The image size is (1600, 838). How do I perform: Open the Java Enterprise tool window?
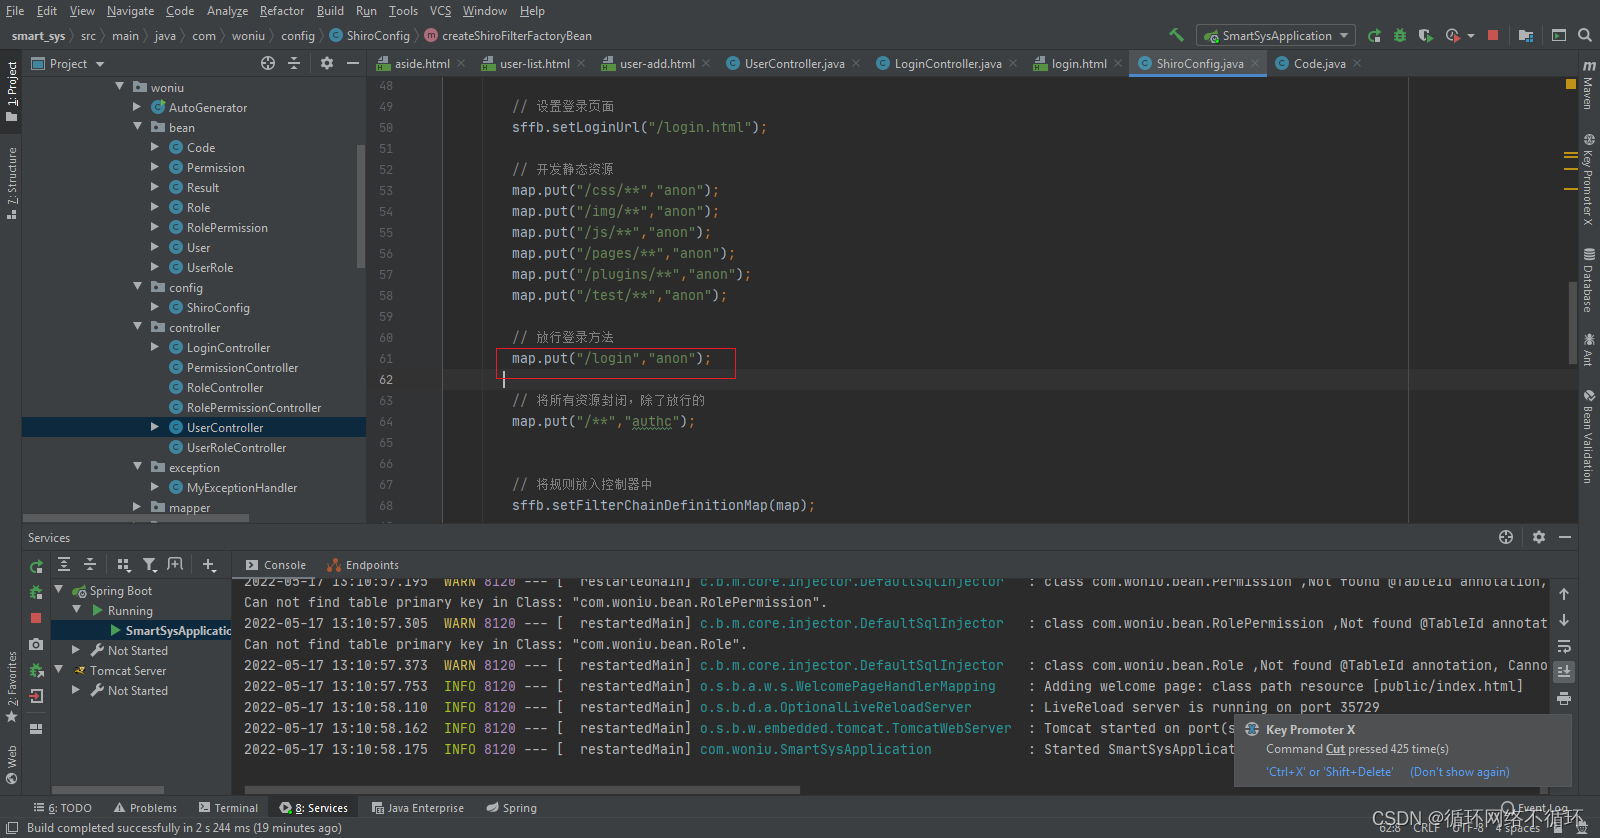(x=418, y=808)
